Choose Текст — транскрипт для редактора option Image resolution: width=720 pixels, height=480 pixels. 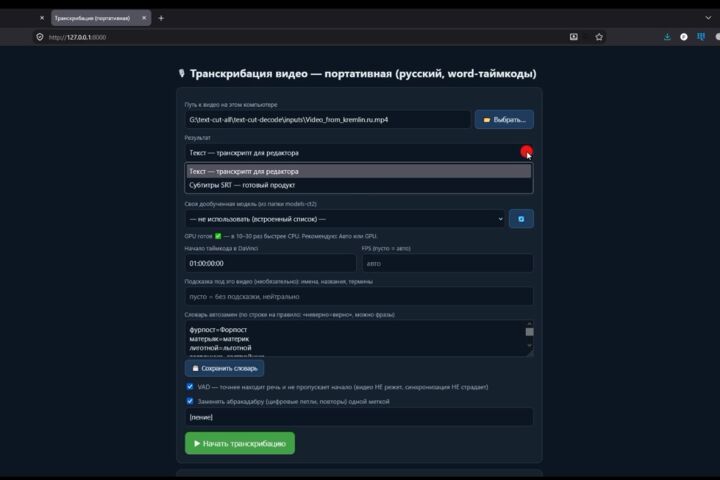(x=359, y=171)
